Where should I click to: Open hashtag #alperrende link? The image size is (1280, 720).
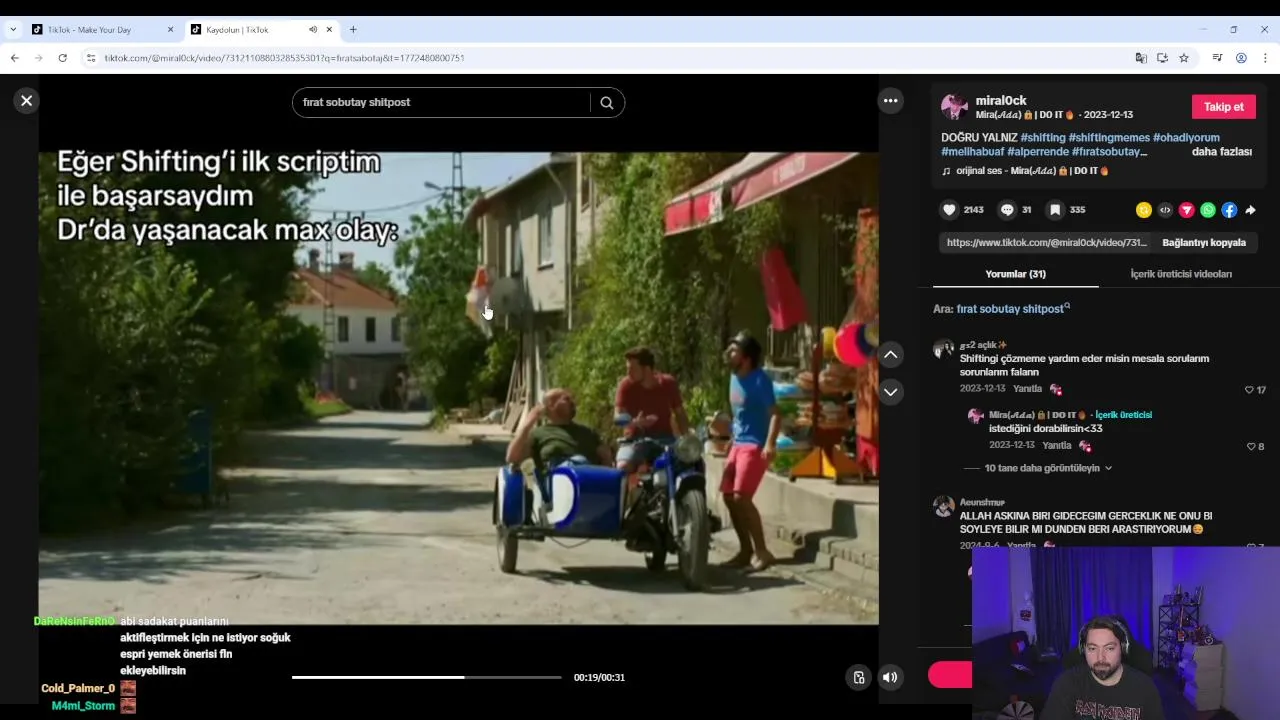point(1038,151)
